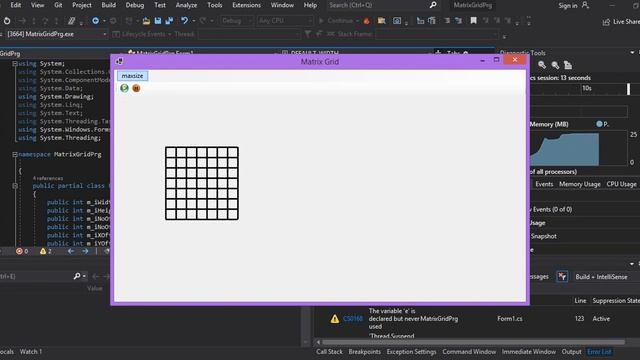Viewport: 640px width, 360px height.
Task: Collapse the using directives block in editor
Action: (15, 64)
